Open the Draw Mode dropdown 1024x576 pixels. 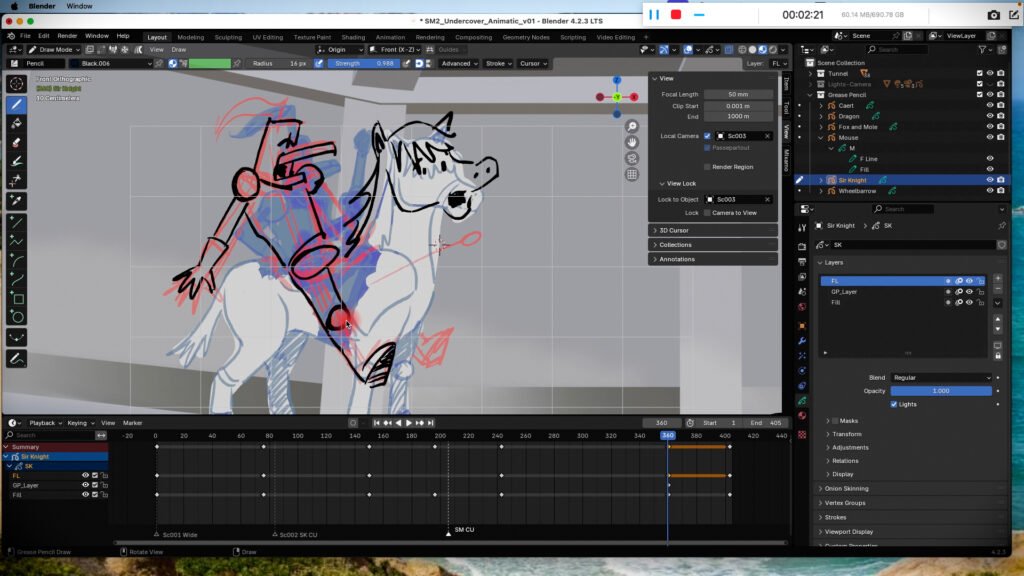(54, 50)
